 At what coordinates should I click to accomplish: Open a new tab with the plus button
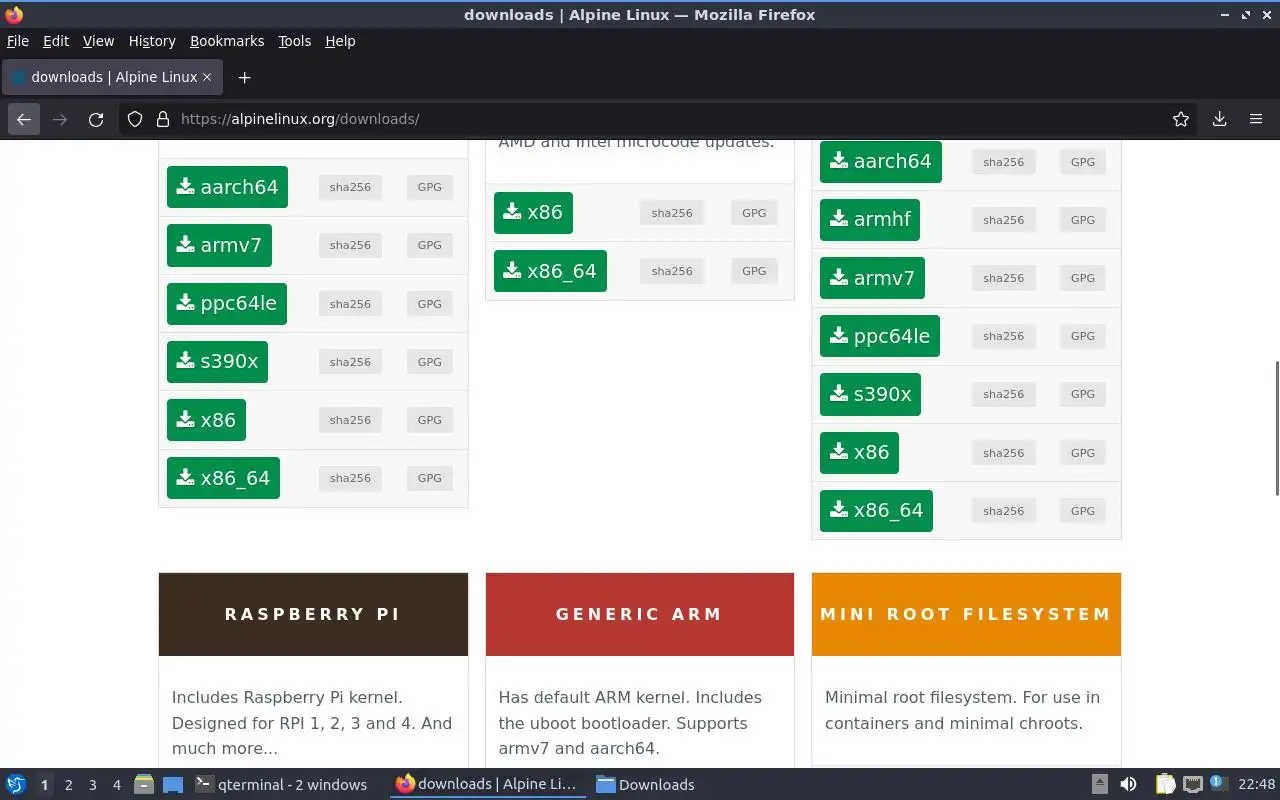pos(244,77)
